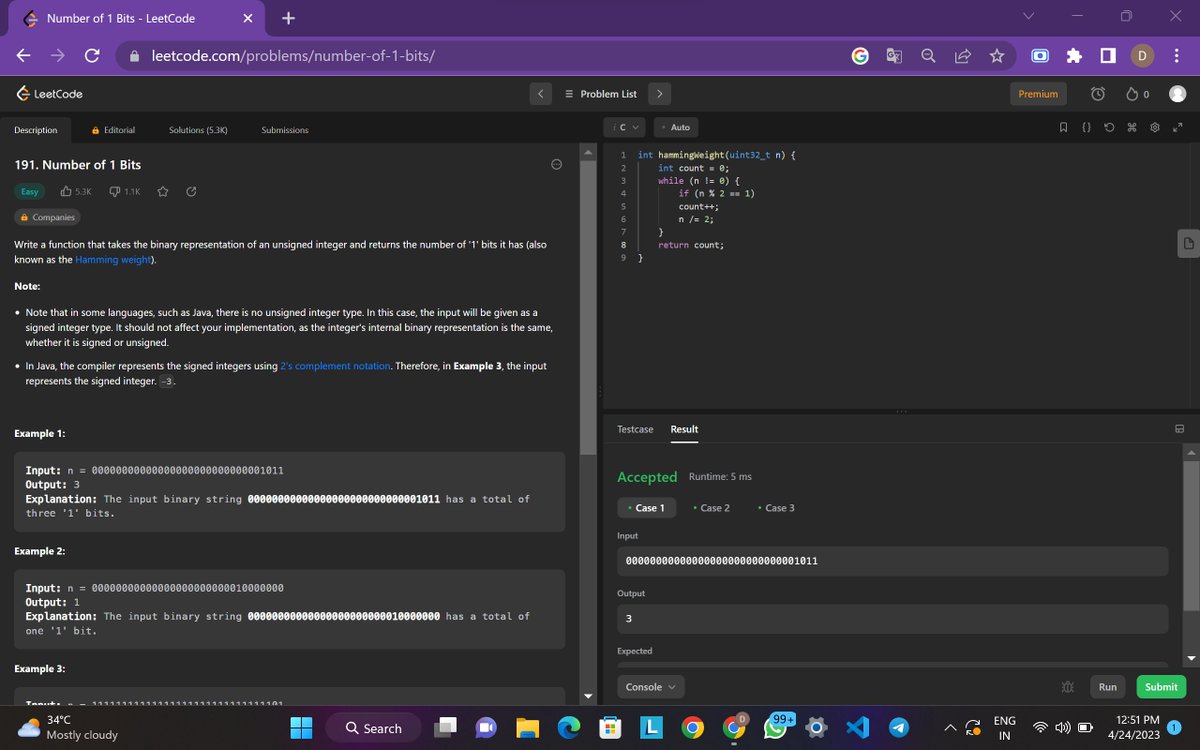This screenshot has height=750, width=1200.
Task: Click the bookmark icon in editor toolbar
Action: pyautogui.click(x=1062, y=128)
